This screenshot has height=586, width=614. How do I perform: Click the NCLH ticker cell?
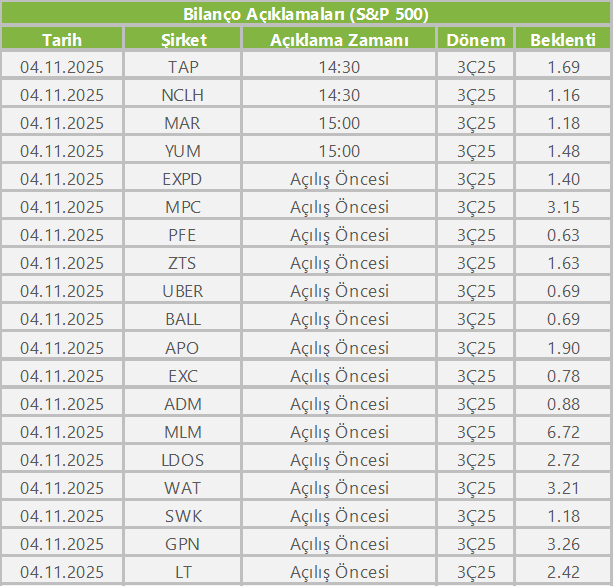tap(183, 95)
